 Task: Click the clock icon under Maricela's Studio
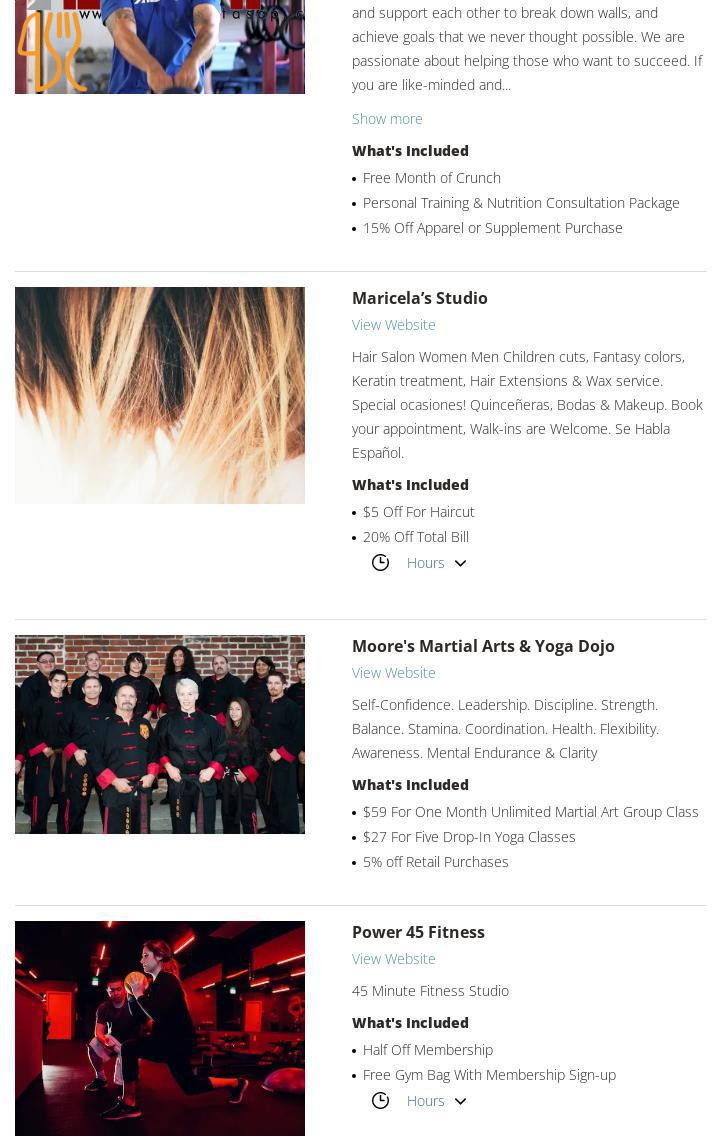(381, 563)
